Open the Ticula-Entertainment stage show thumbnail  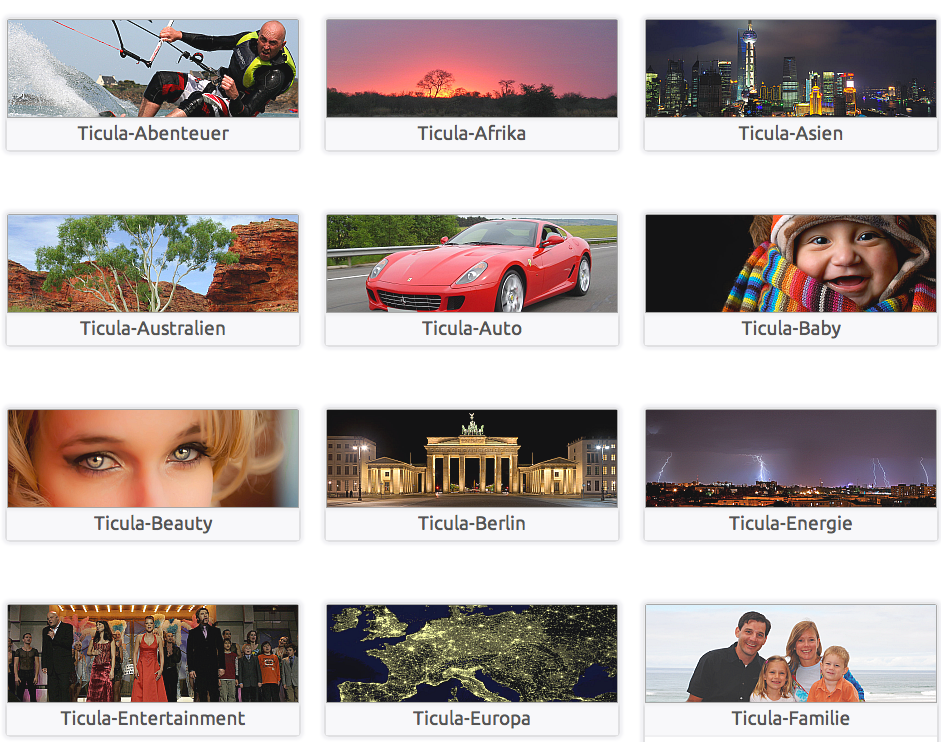[153, 654]
